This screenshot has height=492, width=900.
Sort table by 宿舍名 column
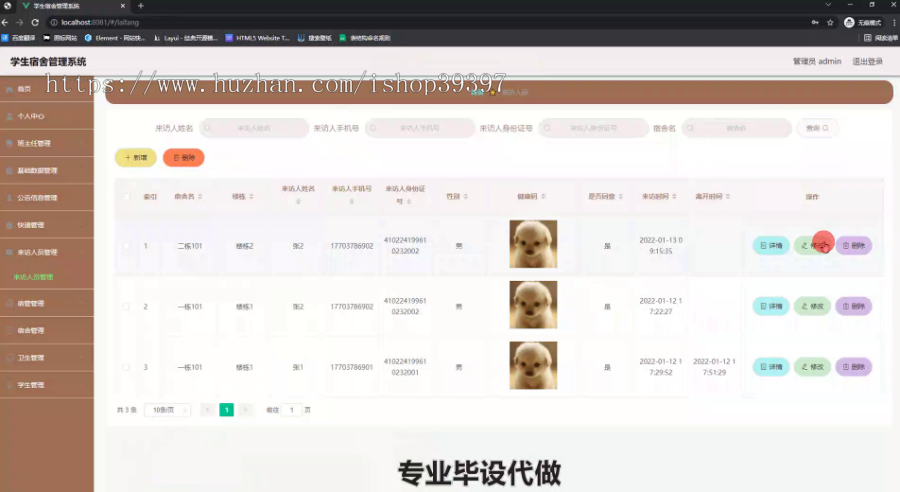click(200, 196)
